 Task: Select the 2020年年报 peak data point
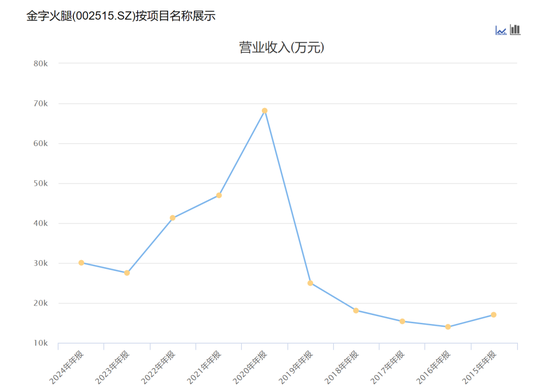tap(265, 111)
